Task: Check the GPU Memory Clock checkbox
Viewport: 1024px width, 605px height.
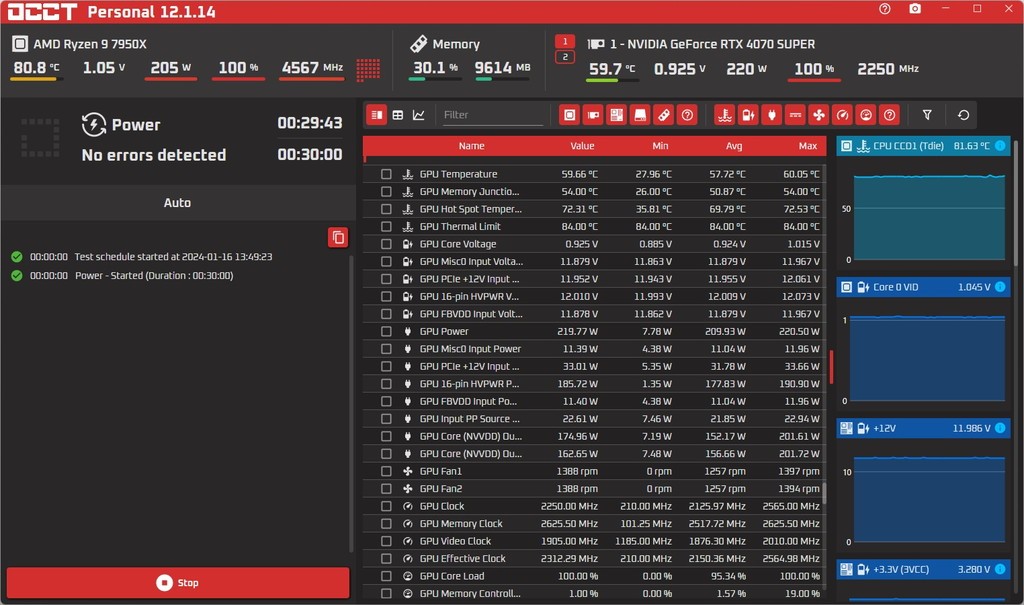Action: pos(386,523)
